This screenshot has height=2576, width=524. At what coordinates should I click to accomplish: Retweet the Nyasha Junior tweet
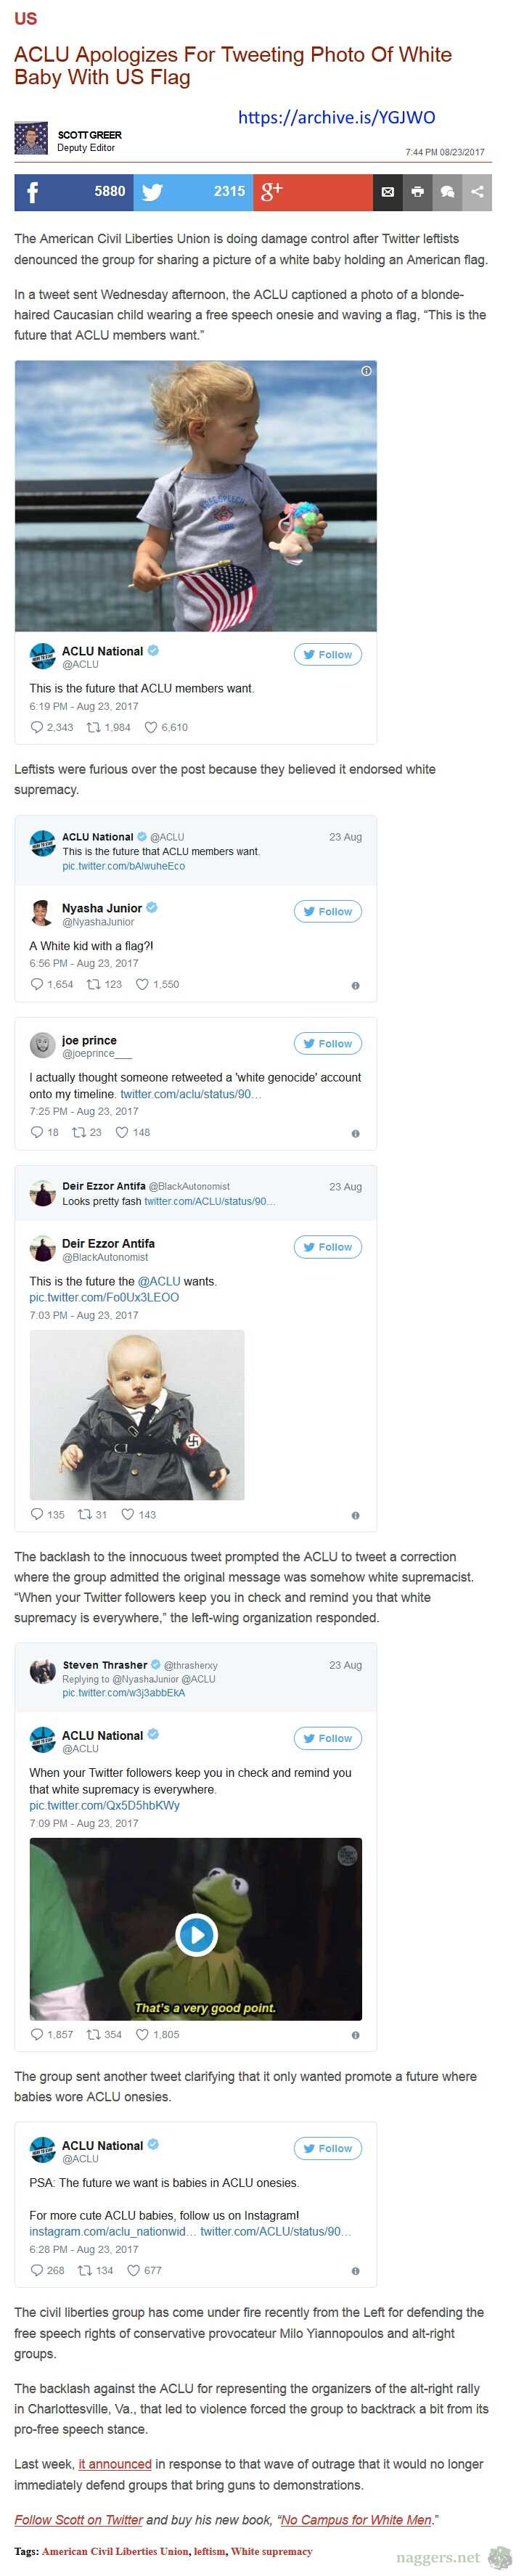pos(93,984)
